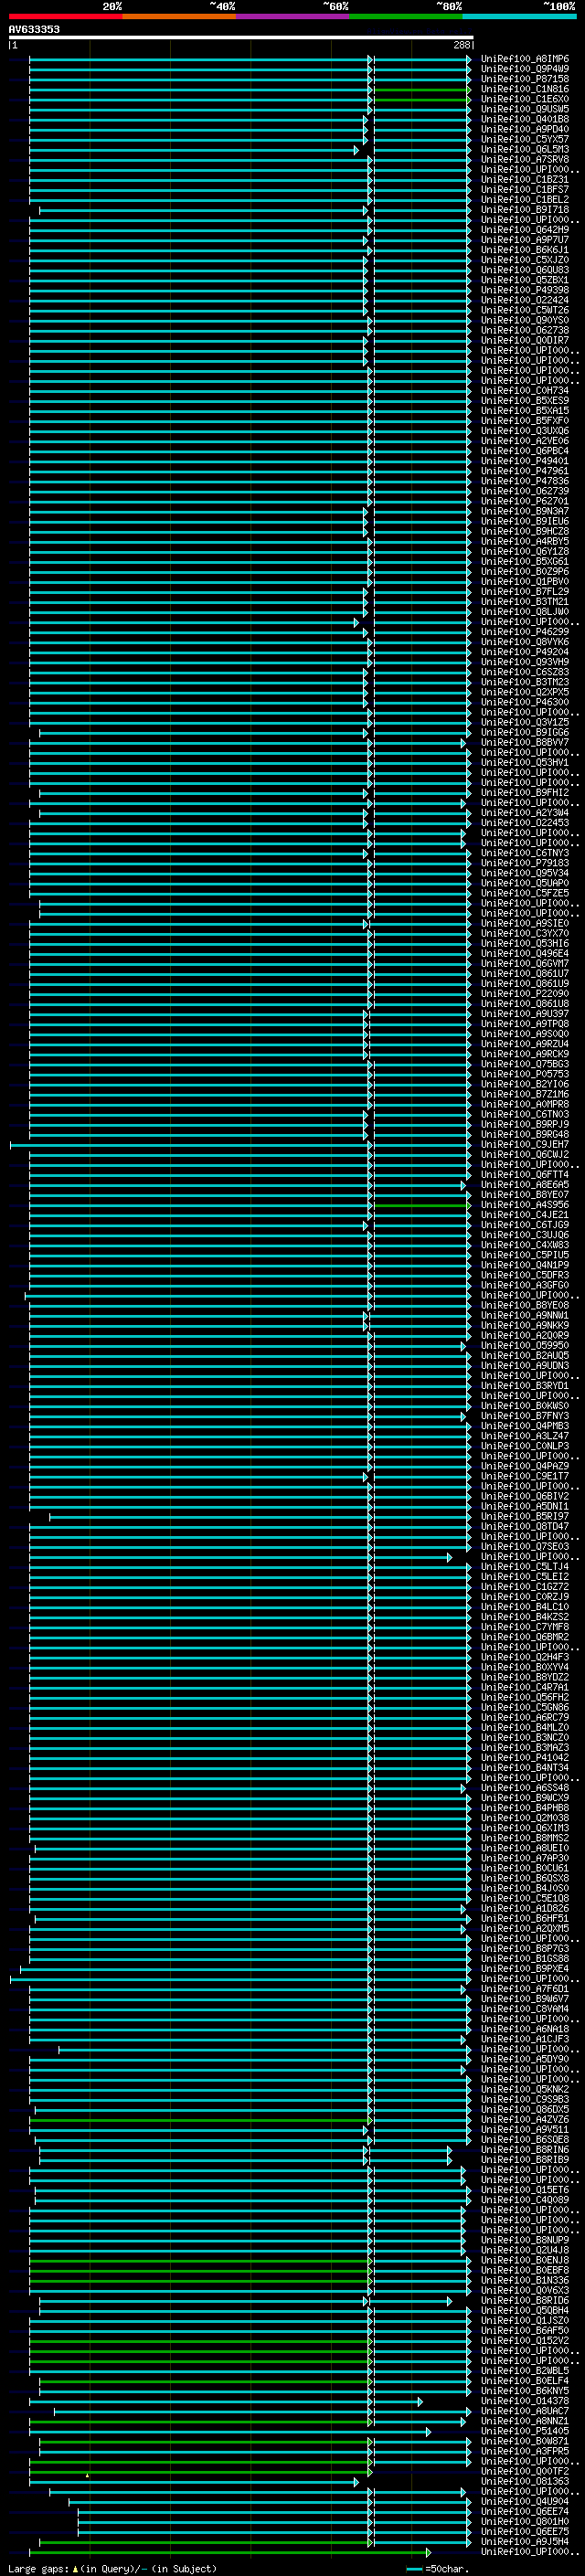Select label UniRef100_Q6QU83

coord(525,270)
